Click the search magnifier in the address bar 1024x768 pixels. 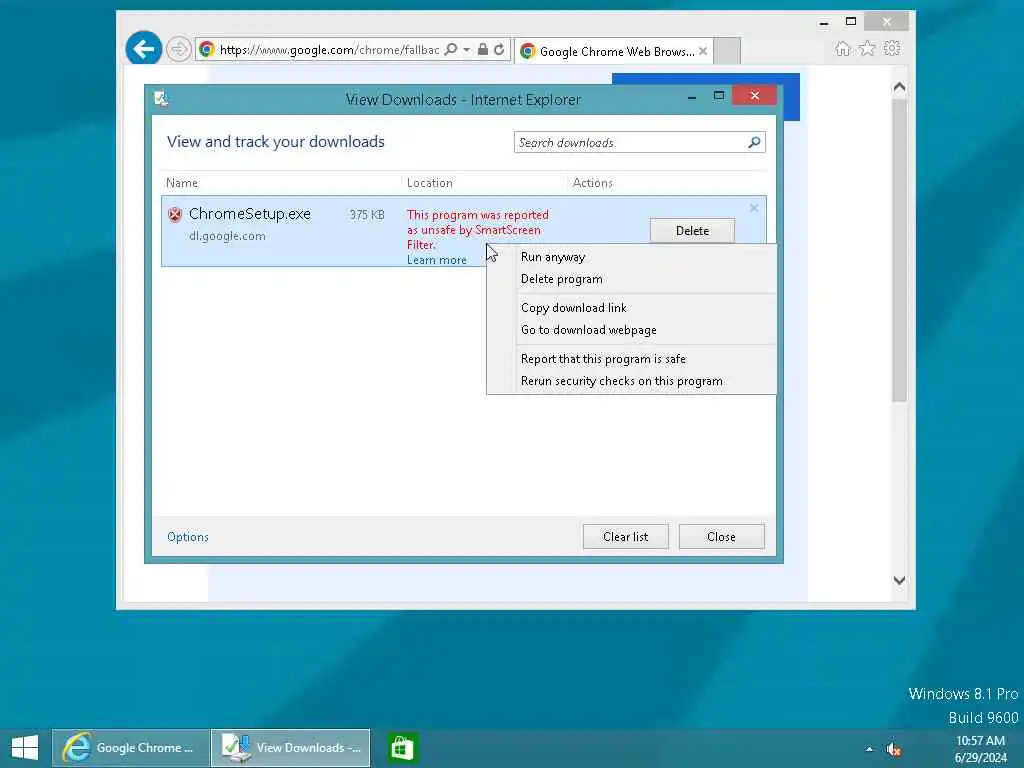pos(451,50)
